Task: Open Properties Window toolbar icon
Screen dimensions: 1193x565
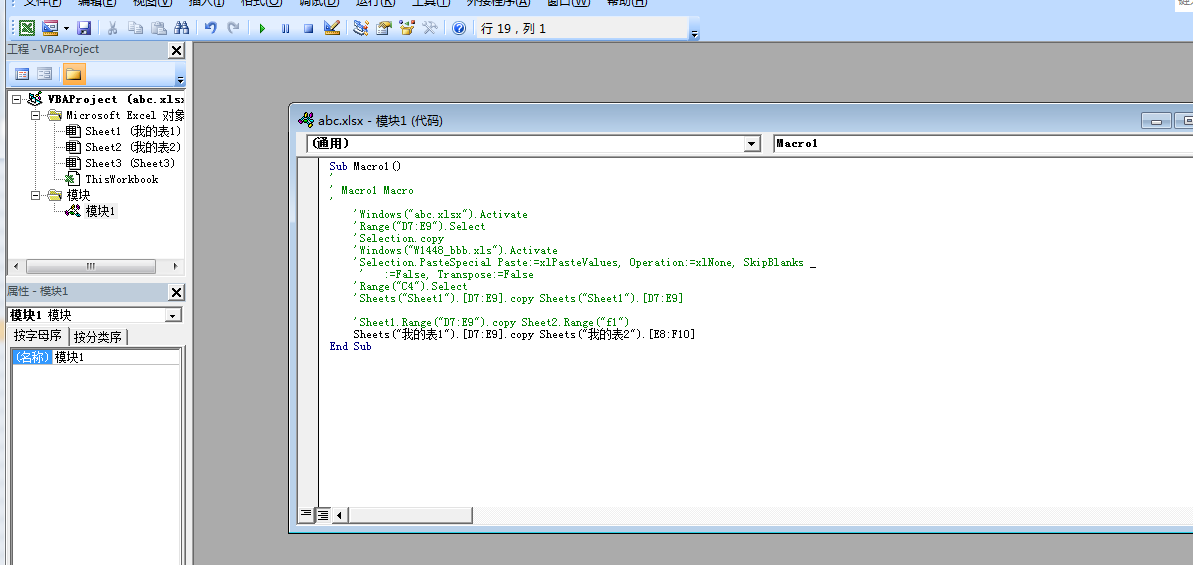Action: click(x=383, y=28)
